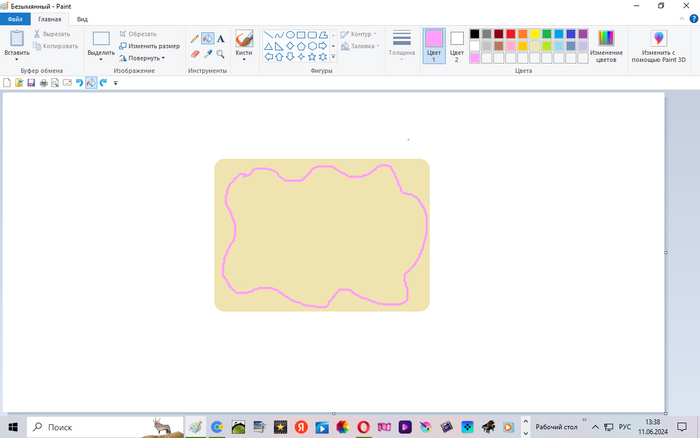Open Изменение цветов color editor
The image size is (700, 438).
[606, 44]
